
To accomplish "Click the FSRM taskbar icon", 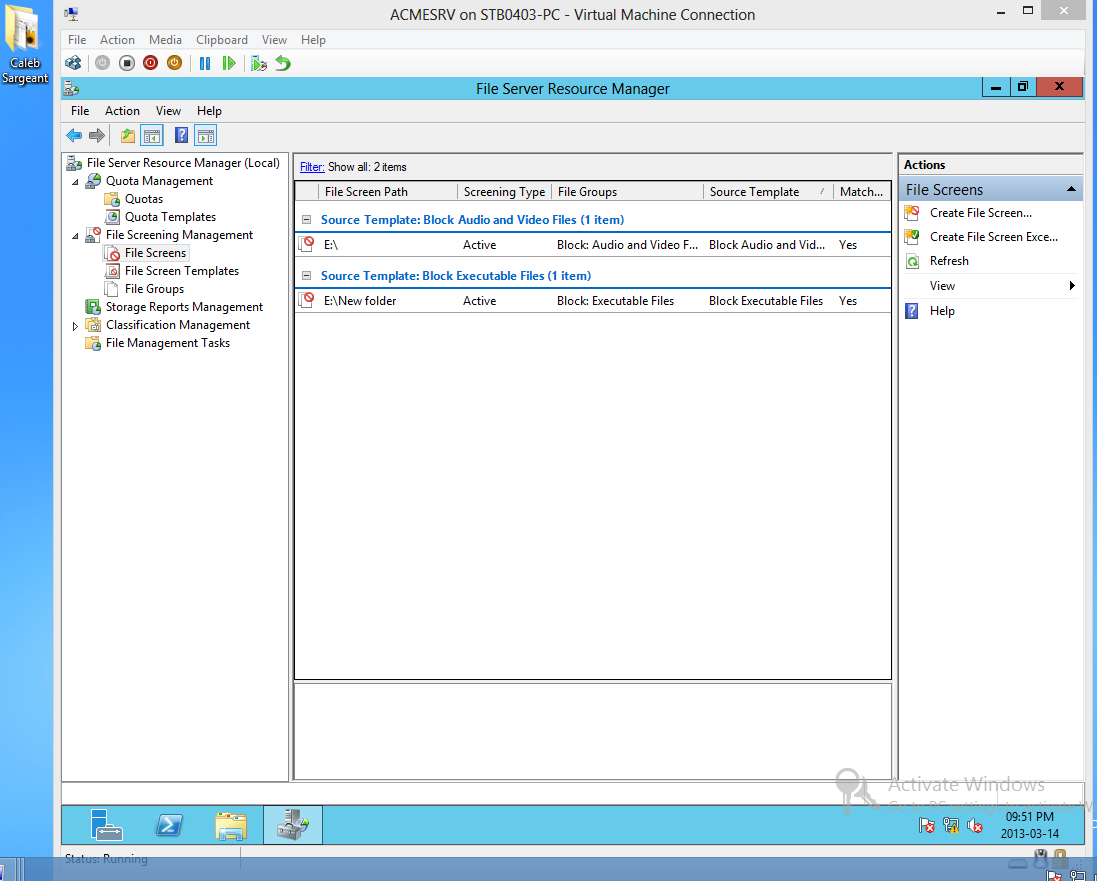I will [x=292, y=824].
